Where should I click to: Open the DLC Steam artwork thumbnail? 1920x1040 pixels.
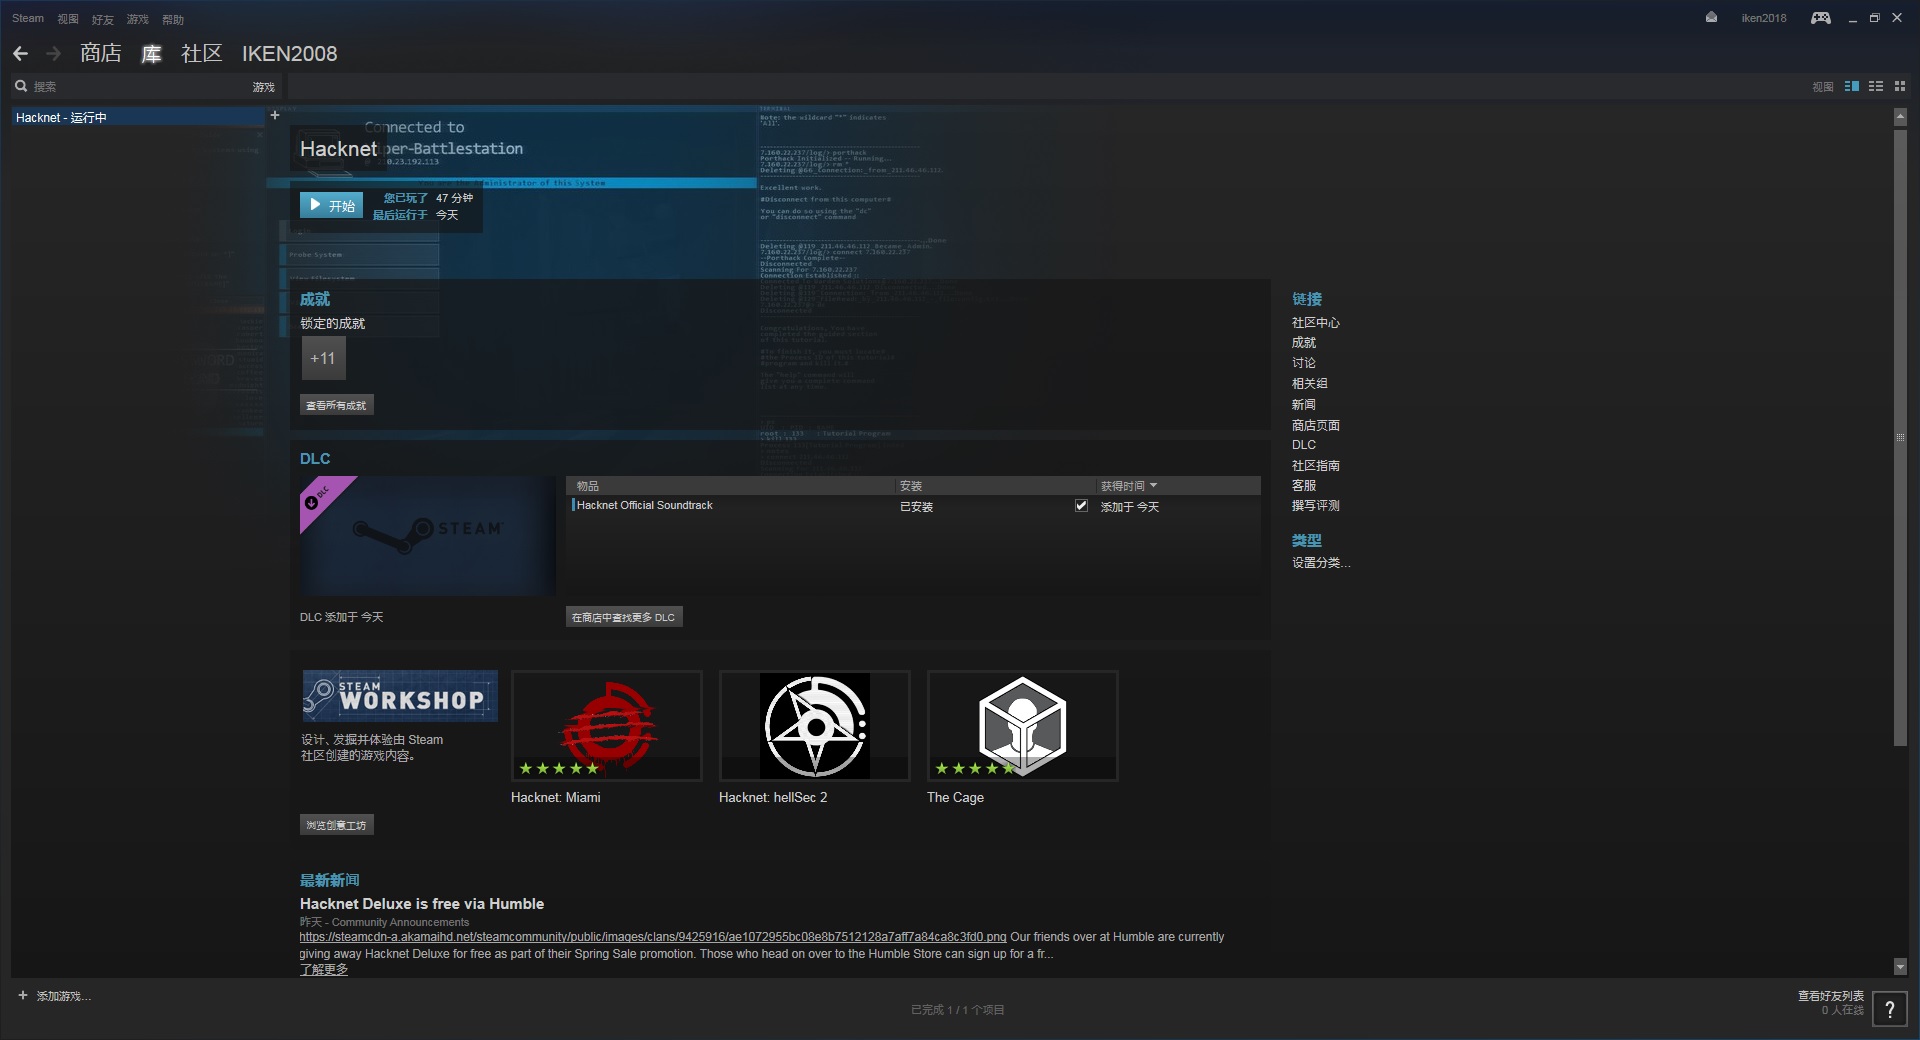[x=428, y=536]
